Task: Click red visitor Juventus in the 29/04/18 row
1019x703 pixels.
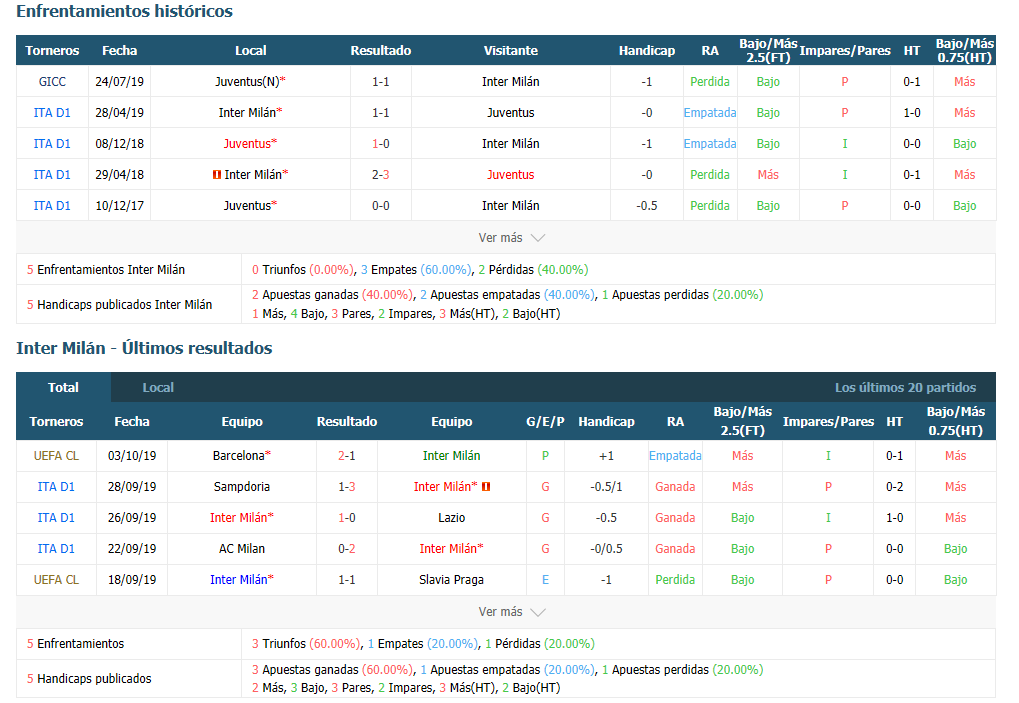Action: (511, 175)
